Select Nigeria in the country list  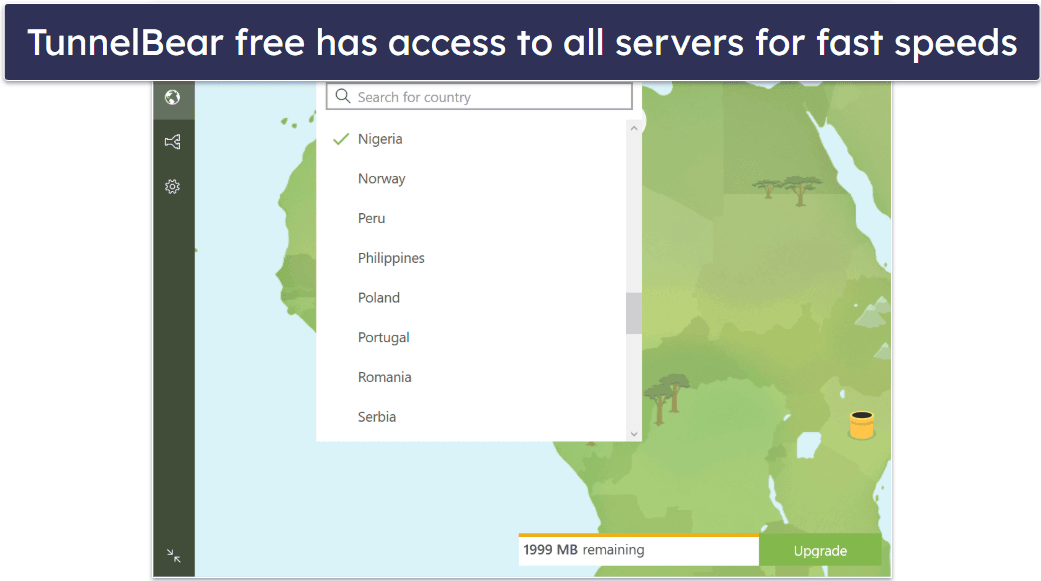(x=471, y=139)
